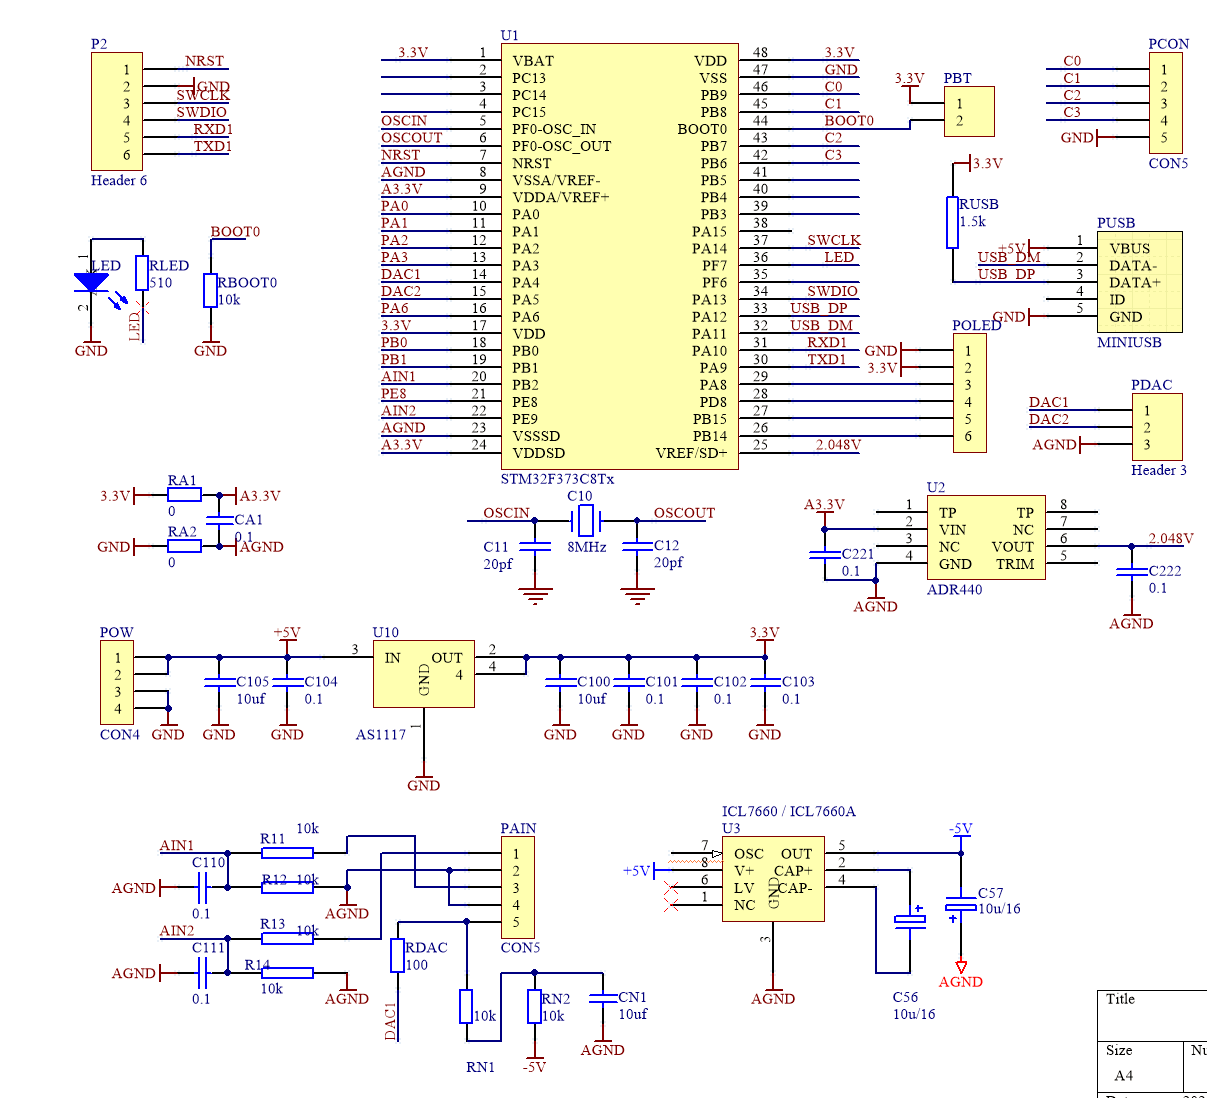Click the Title field in the title block
The height and width of the screenshot is (1098, 1207).
pos(1121,999)
